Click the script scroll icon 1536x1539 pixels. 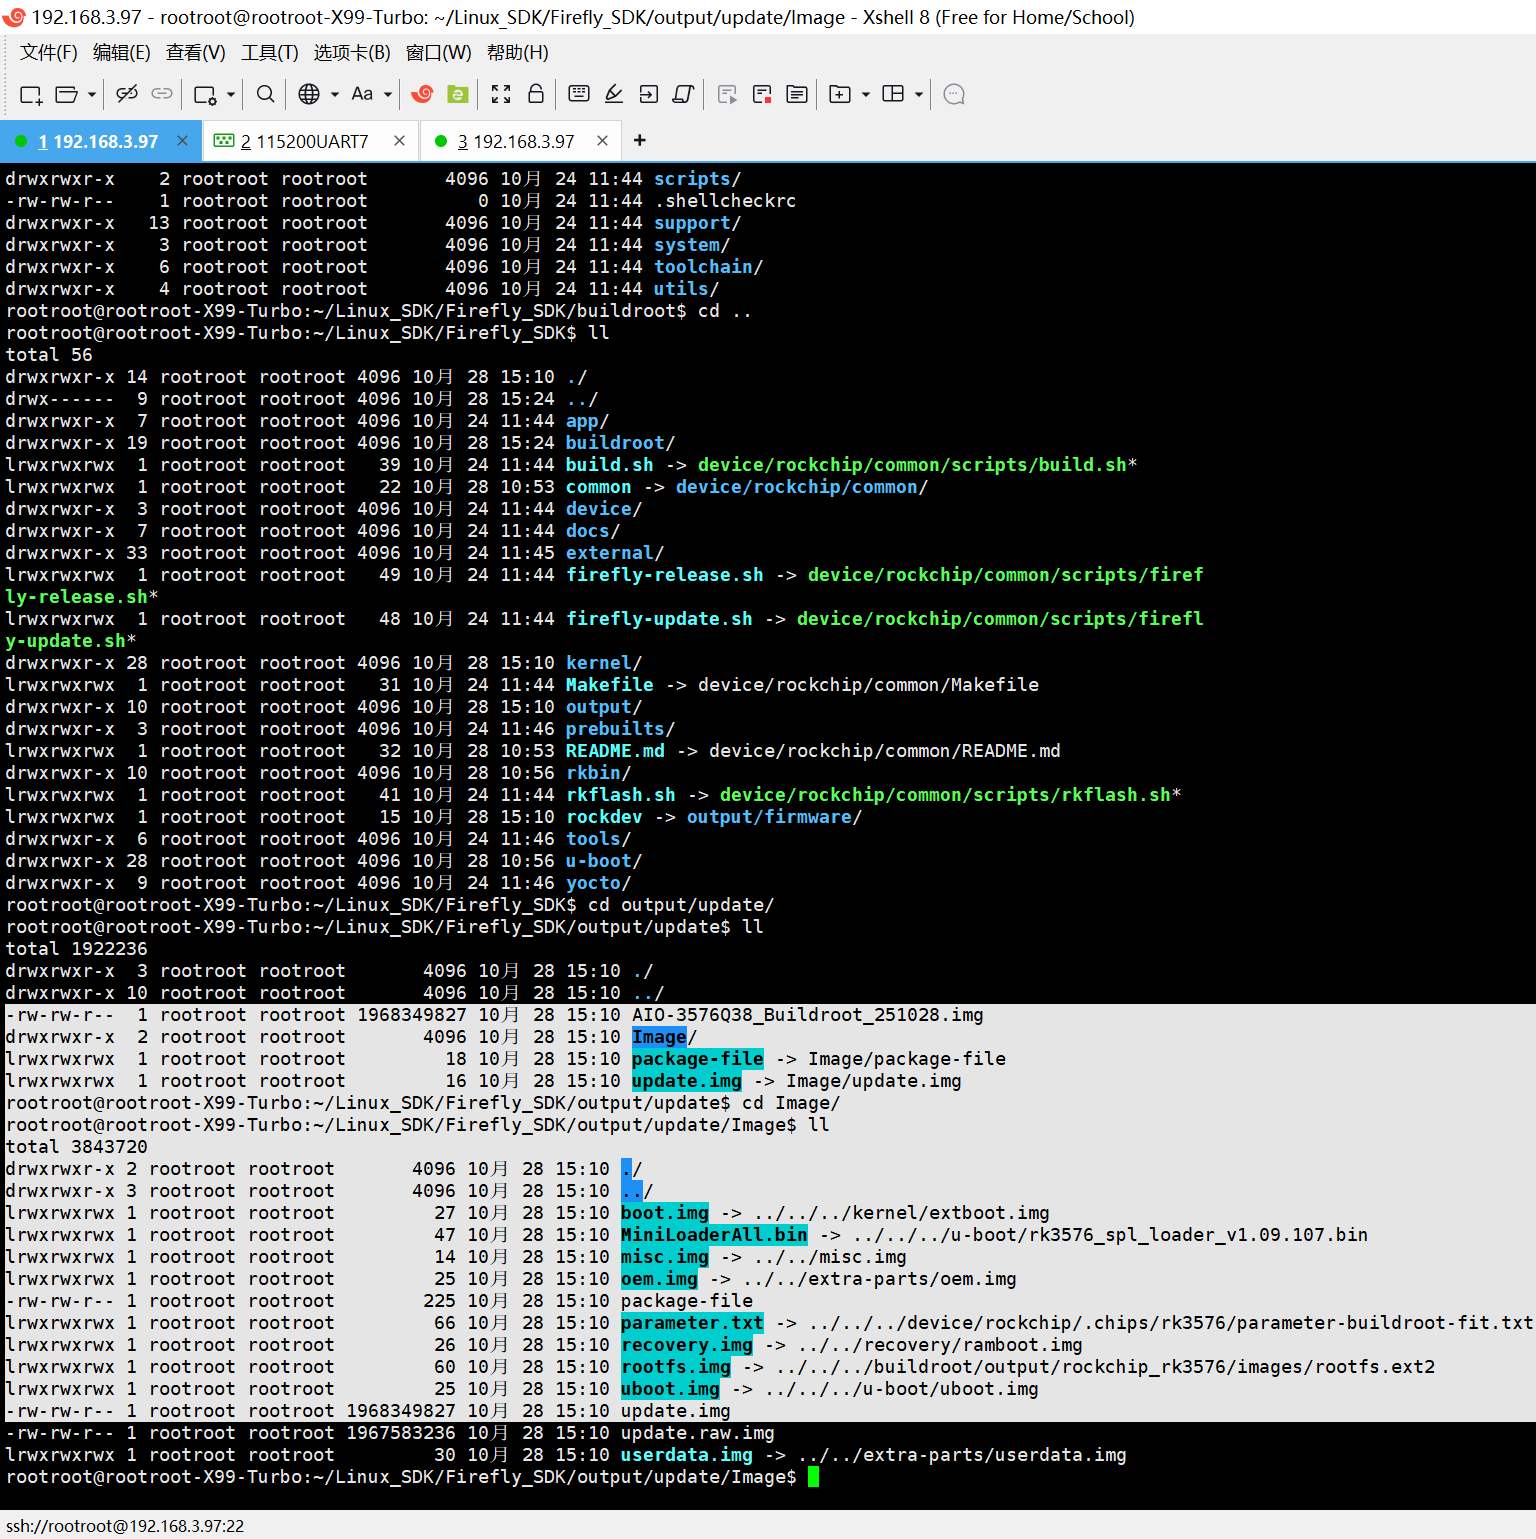tap(684, 94)
